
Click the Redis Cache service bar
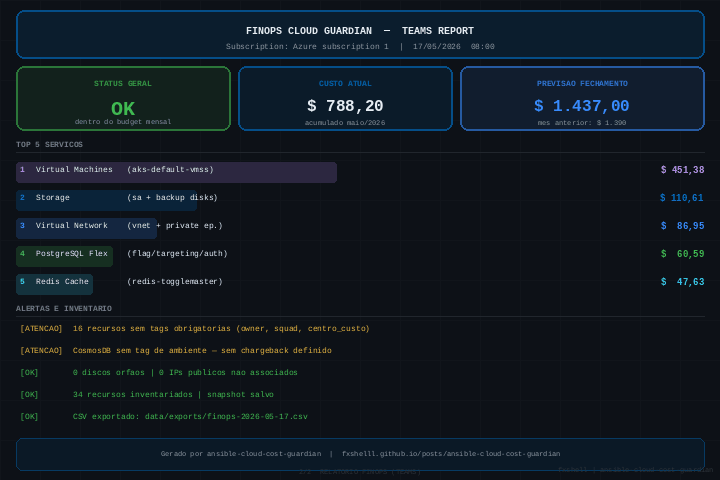tap(54, 284)
